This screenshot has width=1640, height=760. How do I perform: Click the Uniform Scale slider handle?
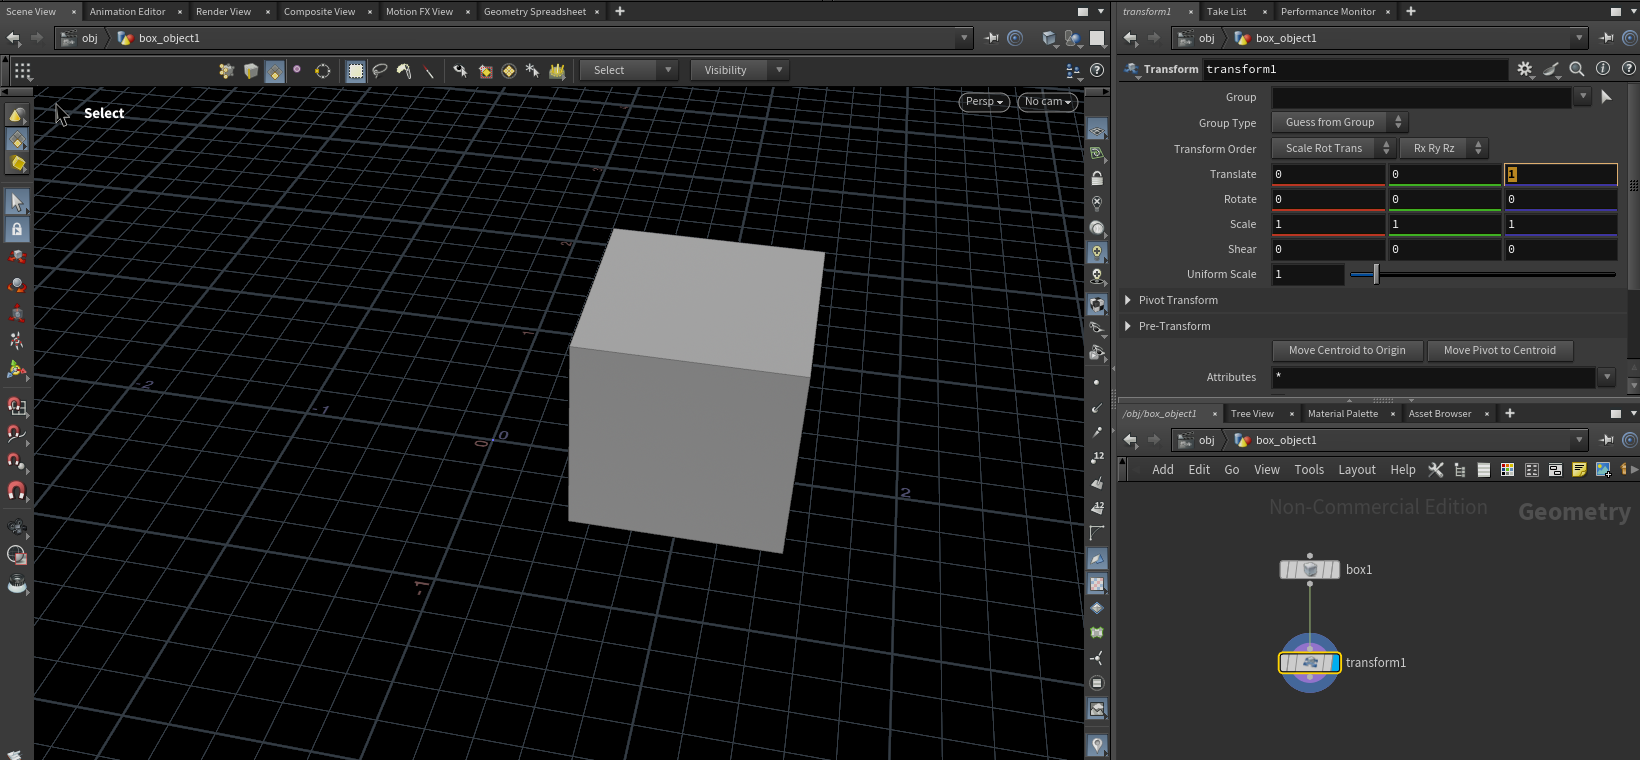point(1376,274)
